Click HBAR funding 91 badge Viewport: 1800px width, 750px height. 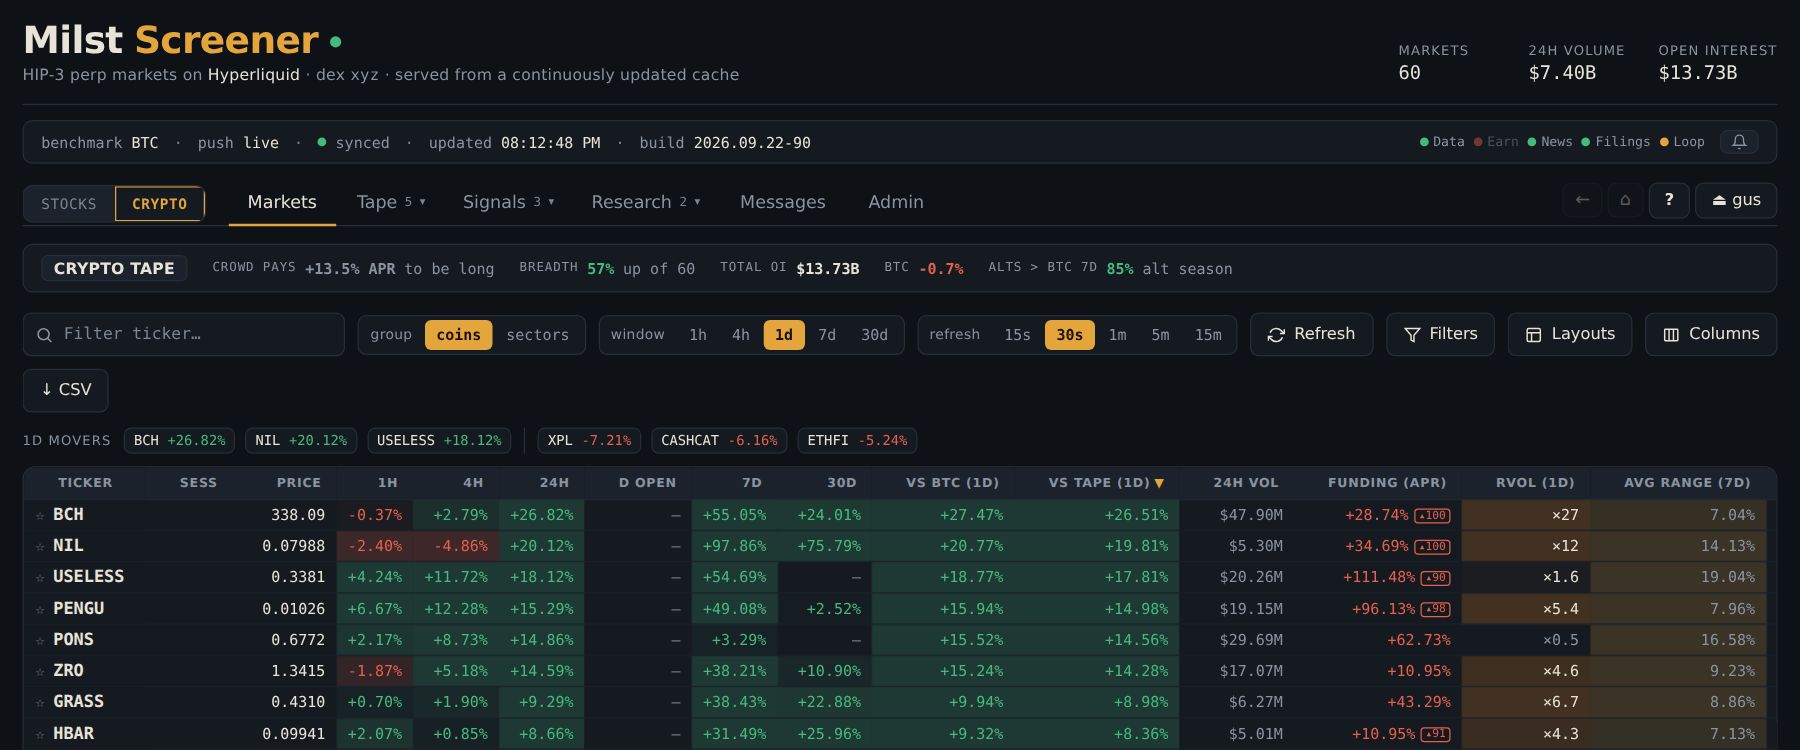point(1435,735)
